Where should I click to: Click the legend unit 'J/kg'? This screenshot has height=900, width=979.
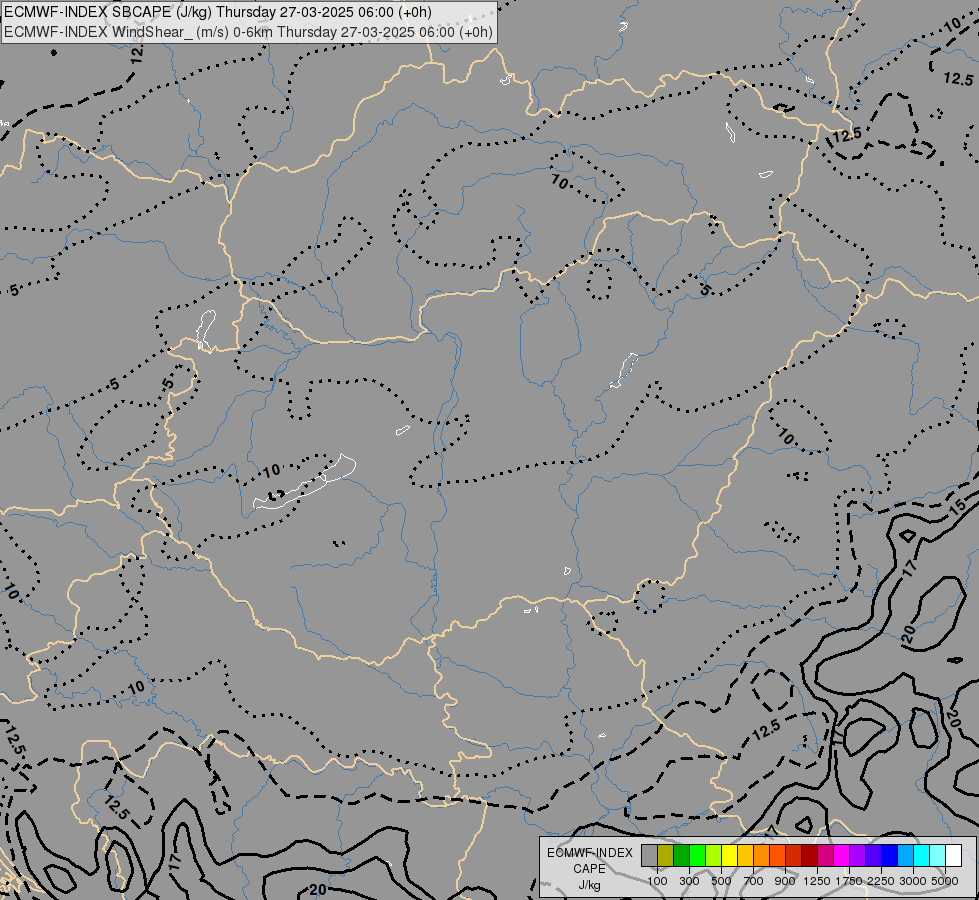point(589,885)
